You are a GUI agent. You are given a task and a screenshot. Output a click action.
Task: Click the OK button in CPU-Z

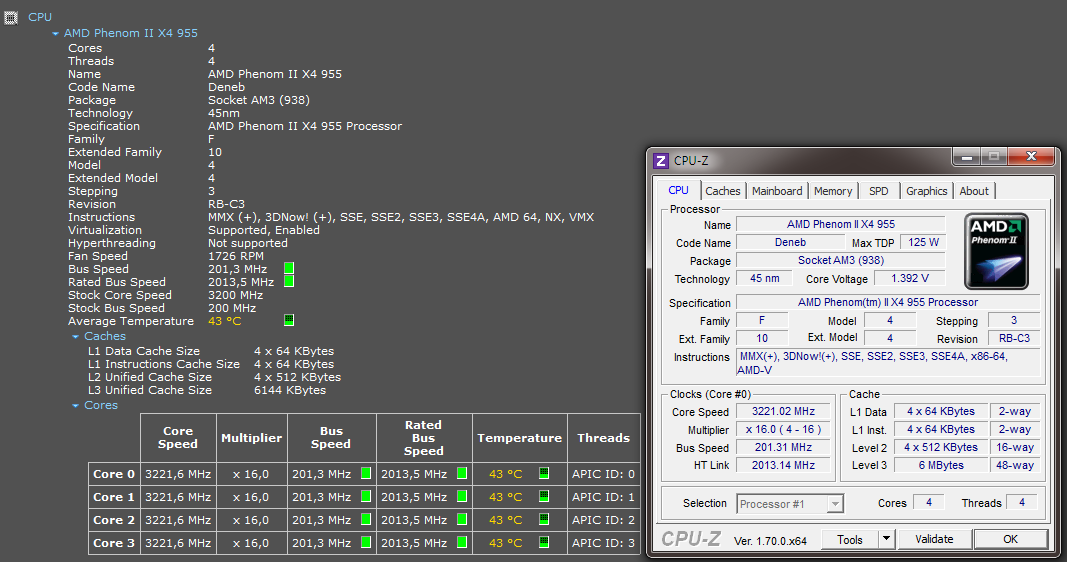(x=1011, y=539)
